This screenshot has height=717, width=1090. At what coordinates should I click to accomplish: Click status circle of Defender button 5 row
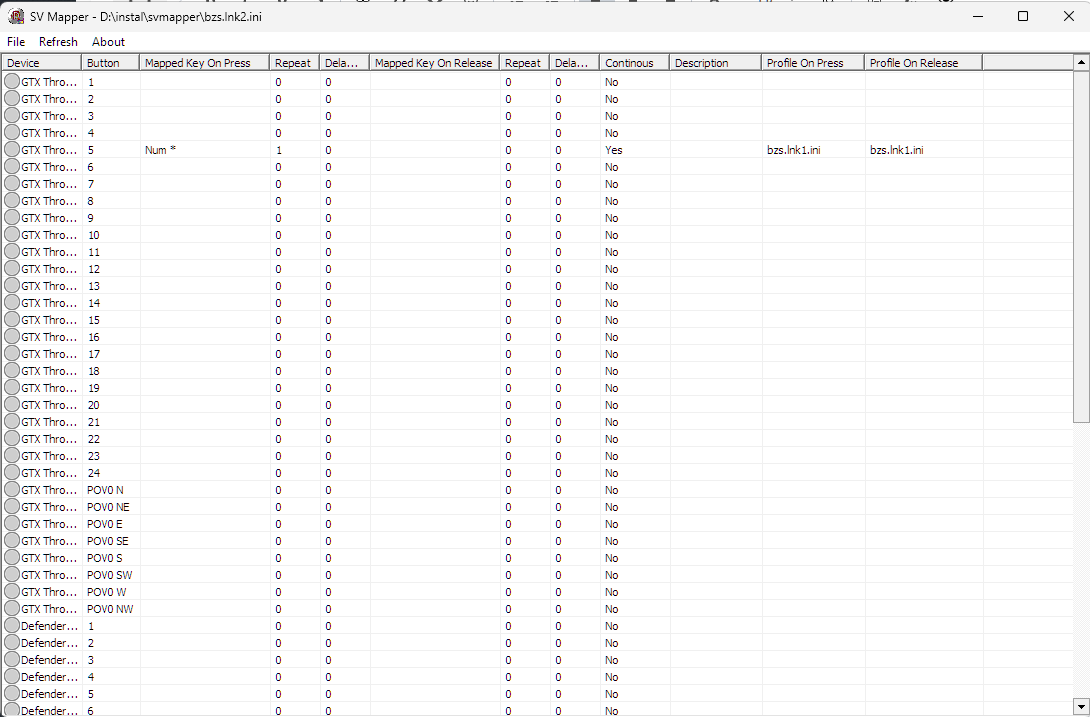(x=12, y=693)
